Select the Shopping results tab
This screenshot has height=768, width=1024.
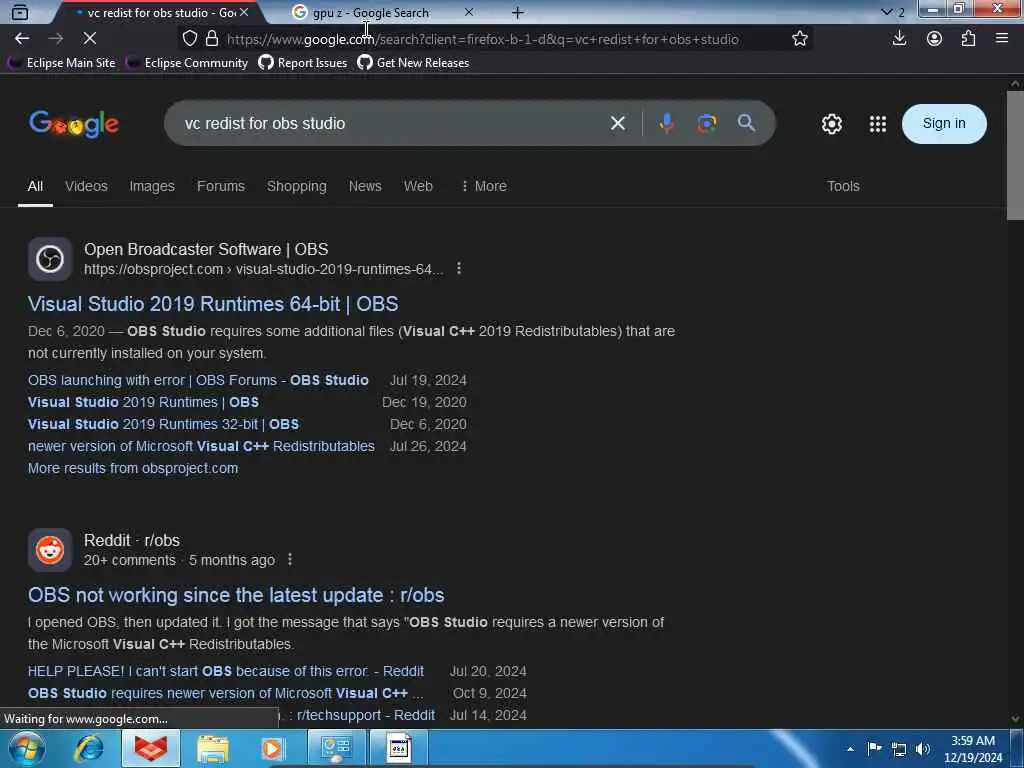tap(296, 186)
